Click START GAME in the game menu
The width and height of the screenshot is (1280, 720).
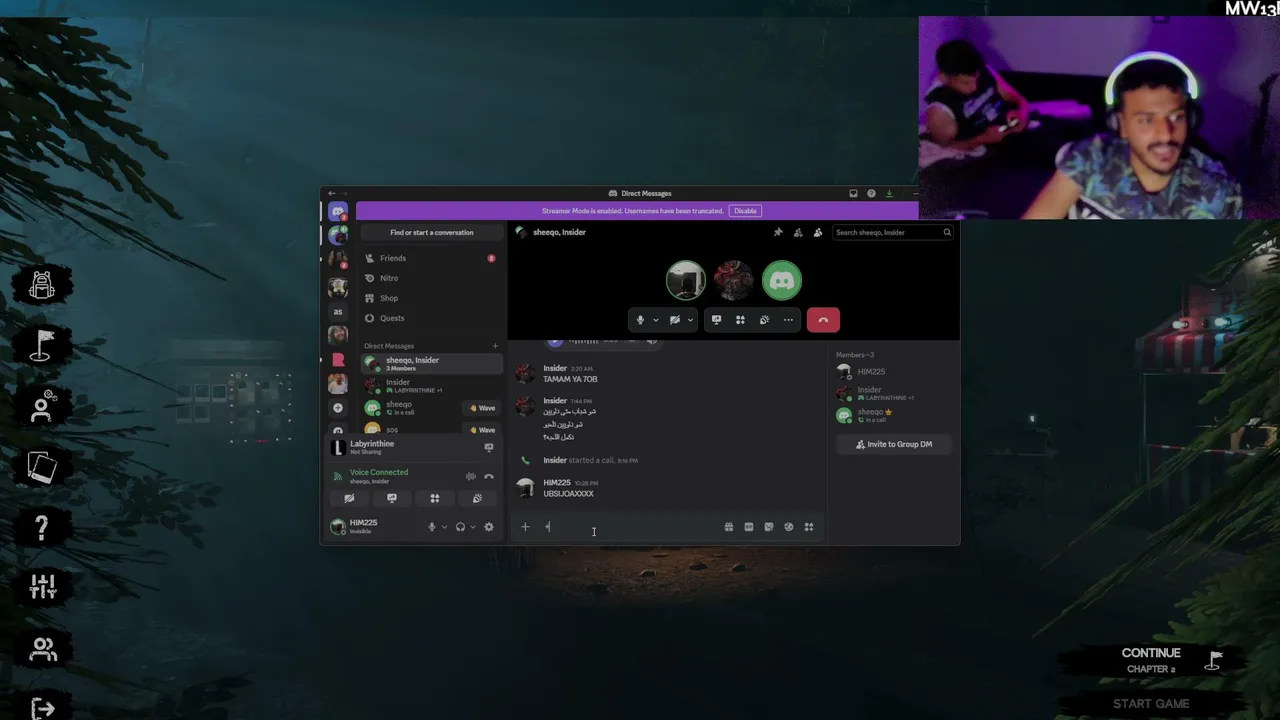[1151, 704]
